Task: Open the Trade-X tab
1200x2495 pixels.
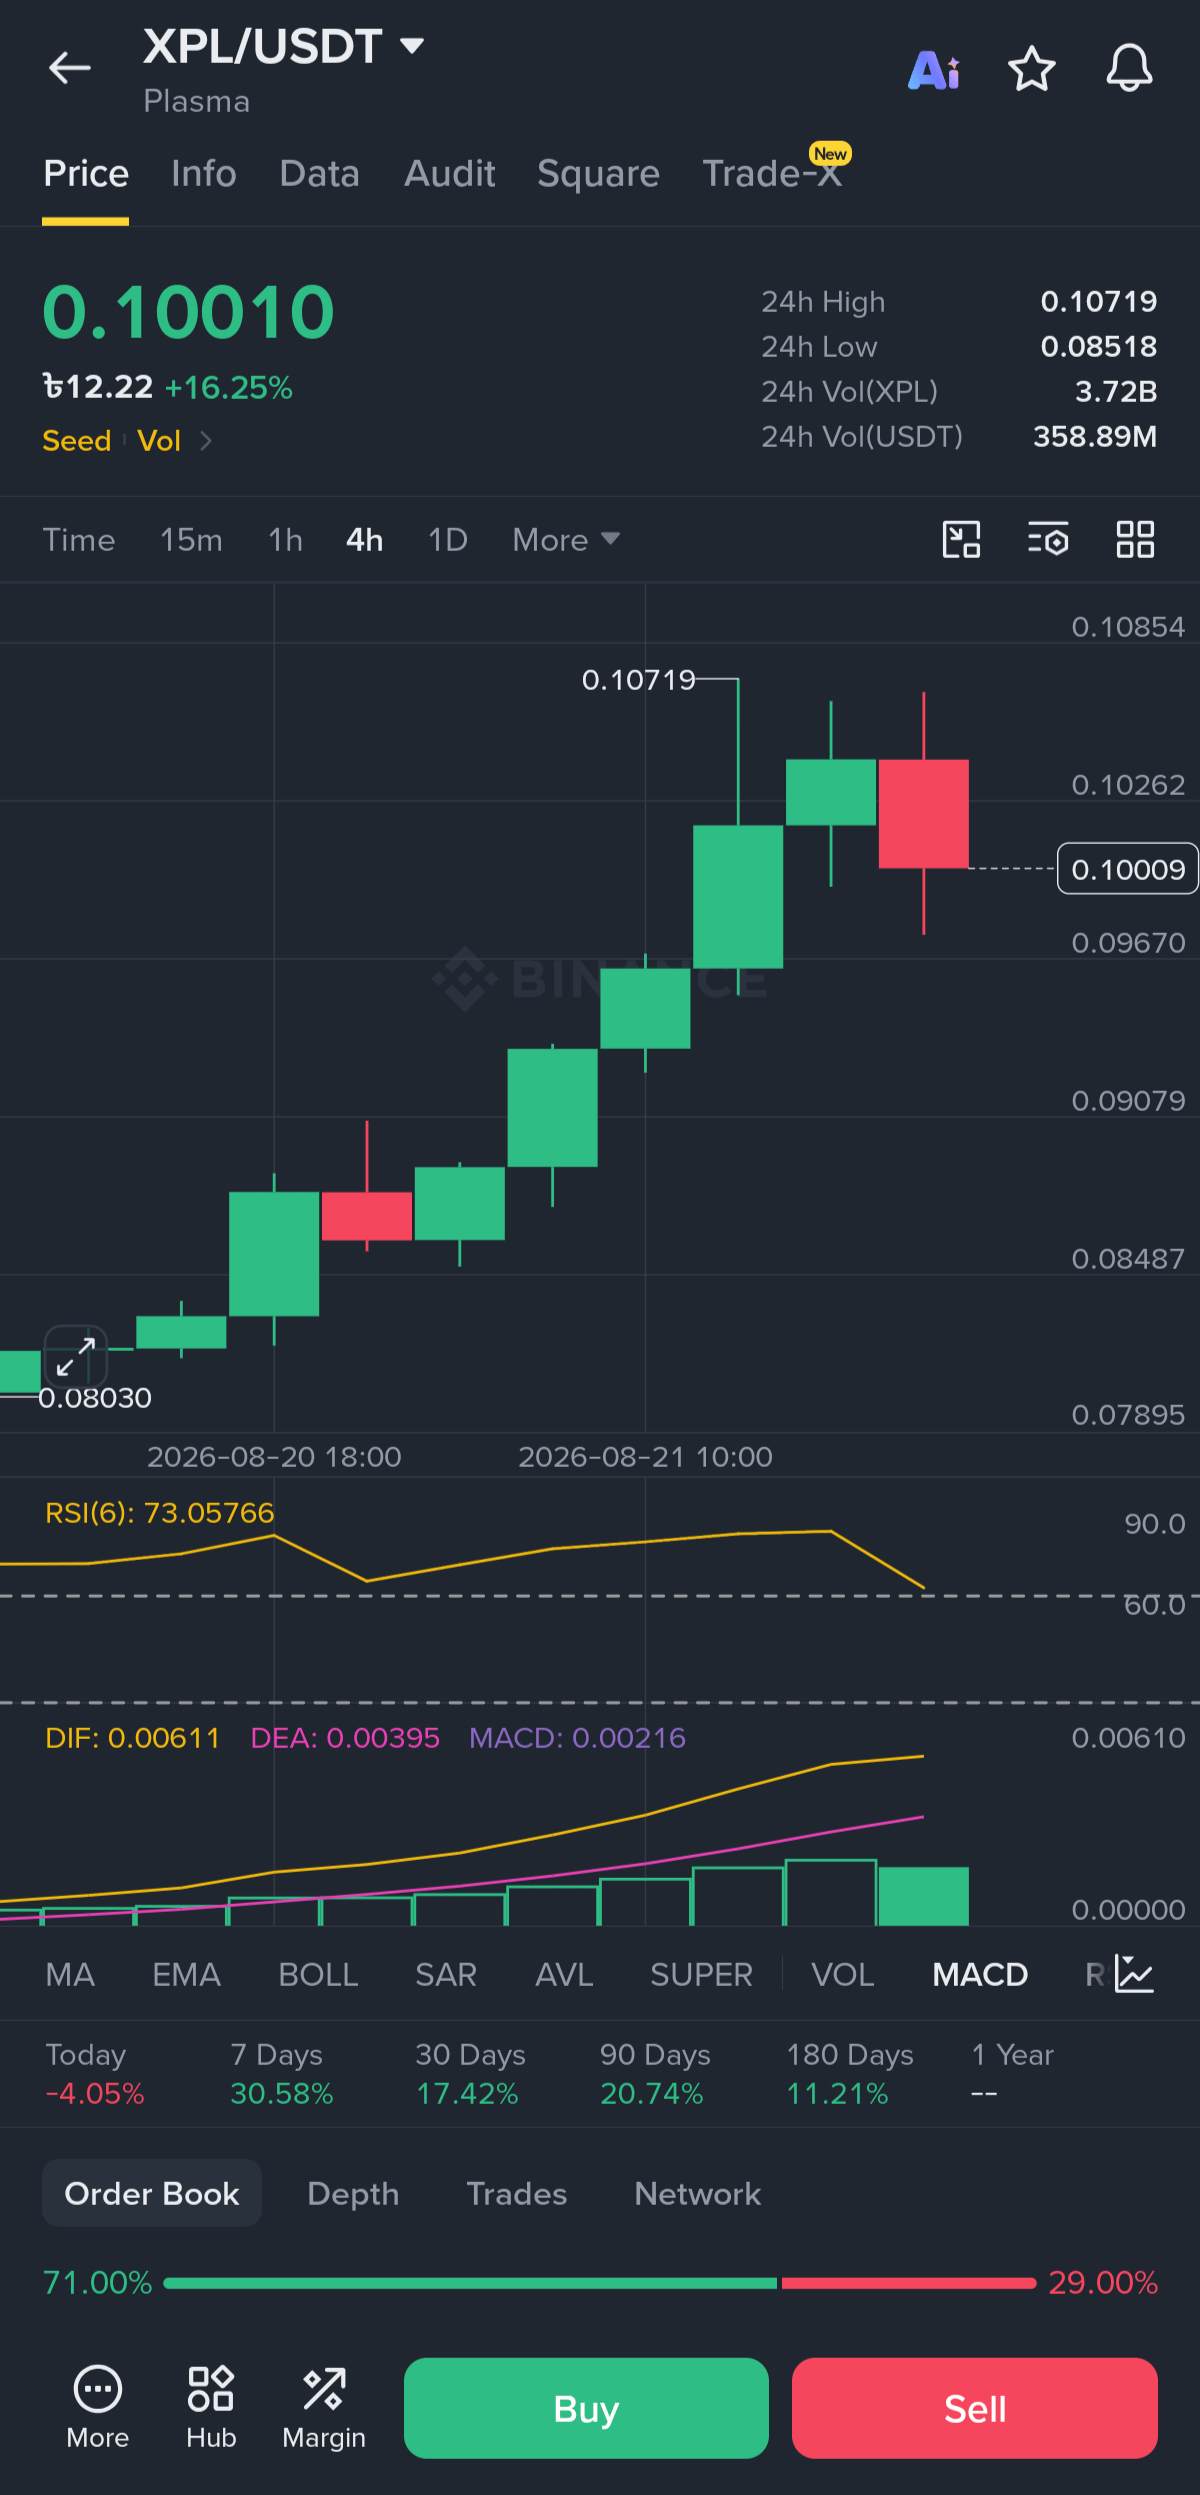Action: coord(773,174)
